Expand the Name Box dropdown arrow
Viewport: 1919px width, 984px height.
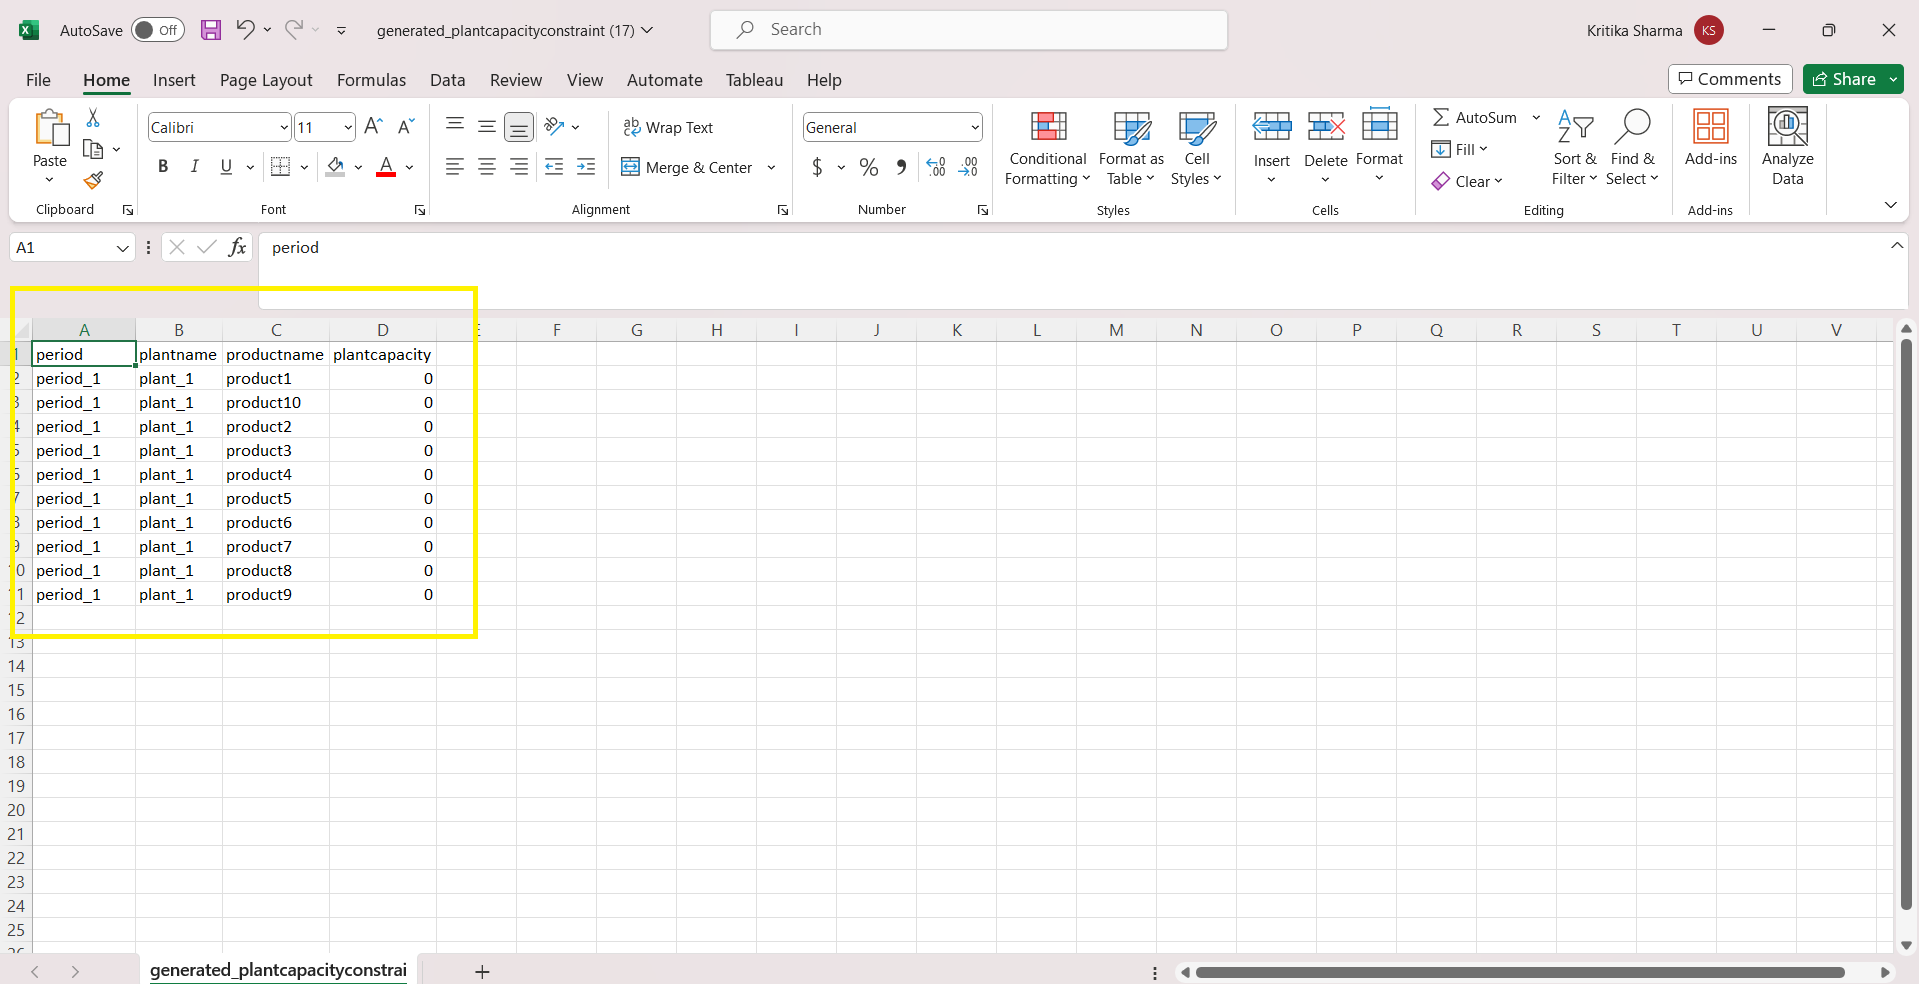tap(122, 248)
